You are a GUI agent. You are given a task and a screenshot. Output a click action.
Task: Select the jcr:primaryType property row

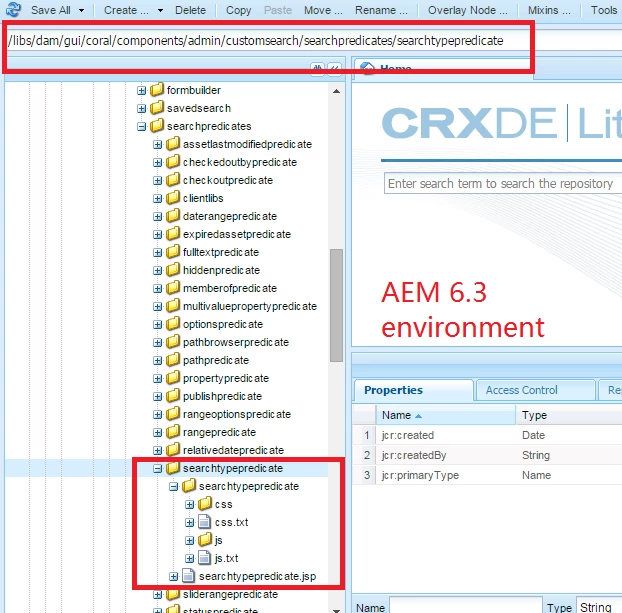click(x=487, y=475)
